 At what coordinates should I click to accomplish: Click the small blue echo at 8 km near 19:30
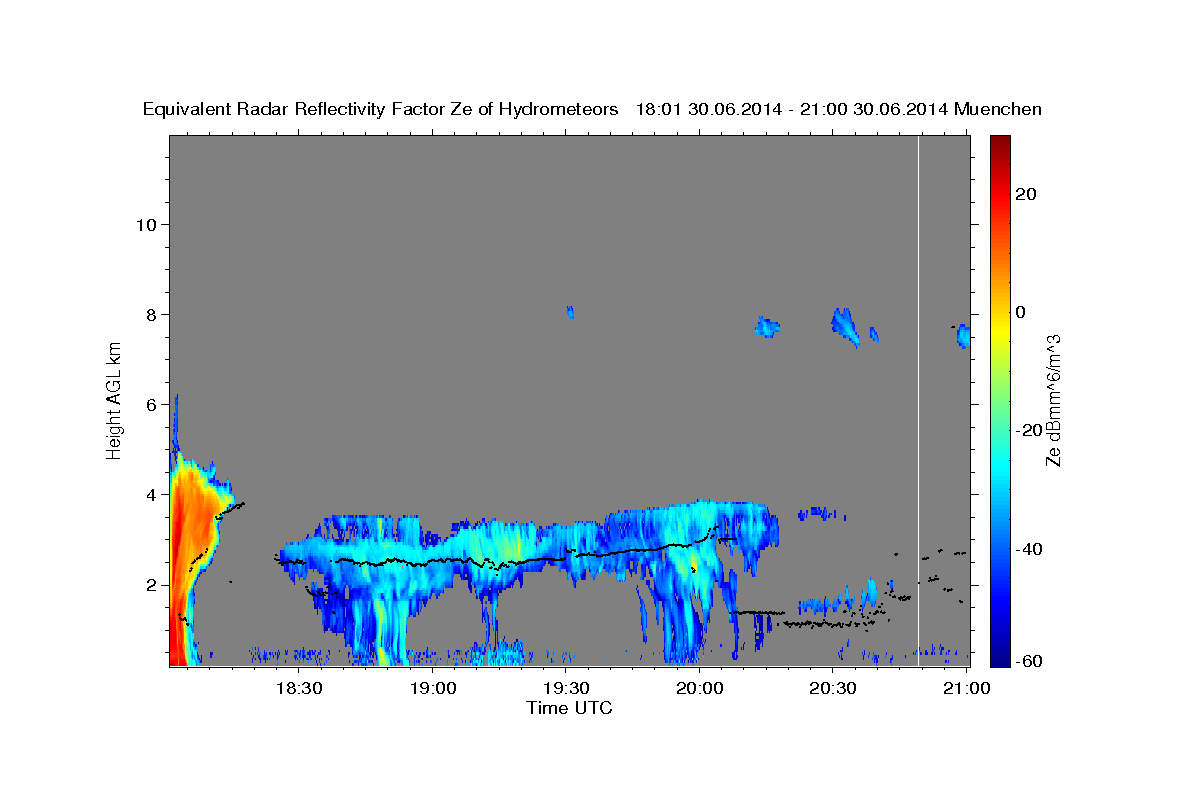coord(570,312)
